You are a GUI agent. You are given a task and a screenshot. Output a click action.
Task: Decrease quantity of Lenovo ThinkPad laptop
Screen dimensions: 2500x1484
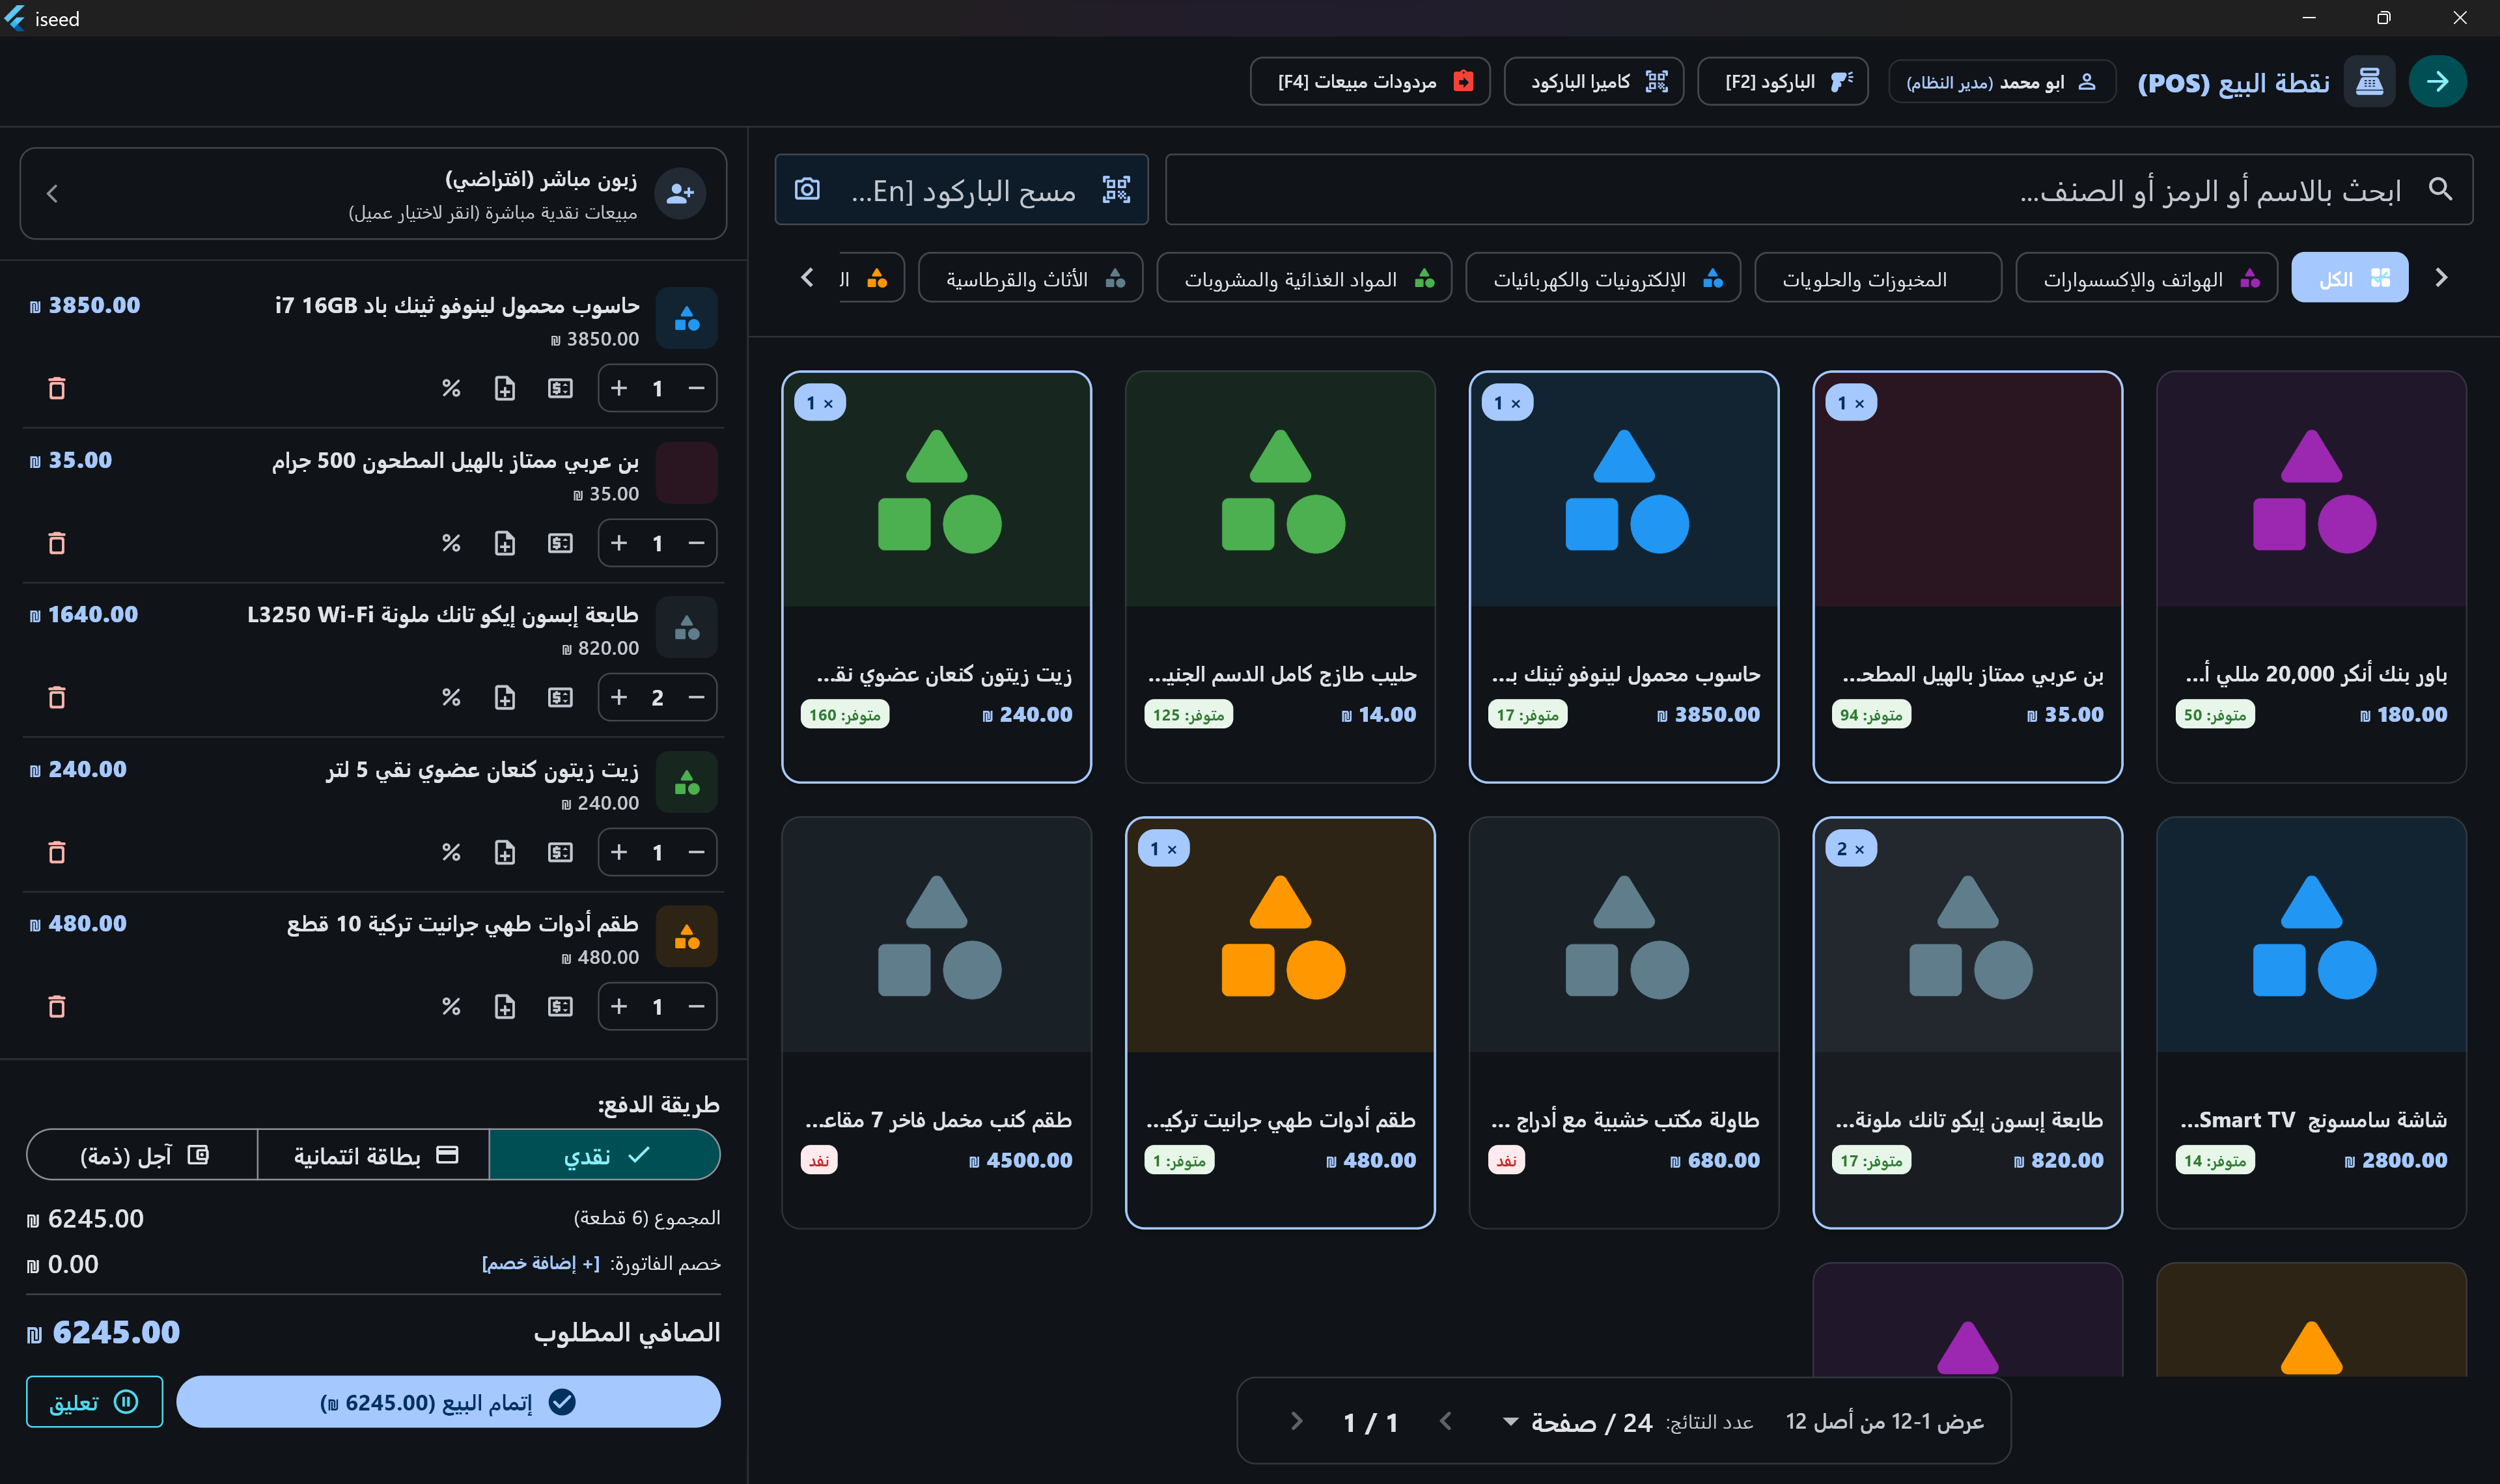(x=696, y=388)
